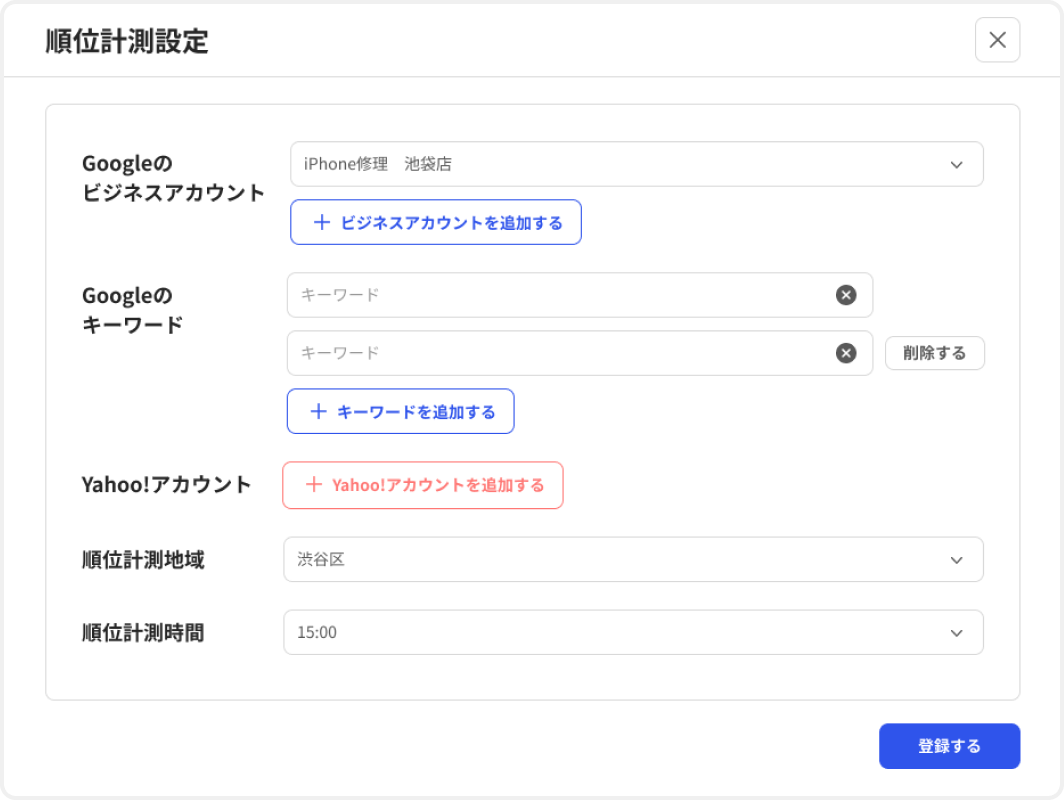Close the 順位計測設定 dialog

click(997, 40)
